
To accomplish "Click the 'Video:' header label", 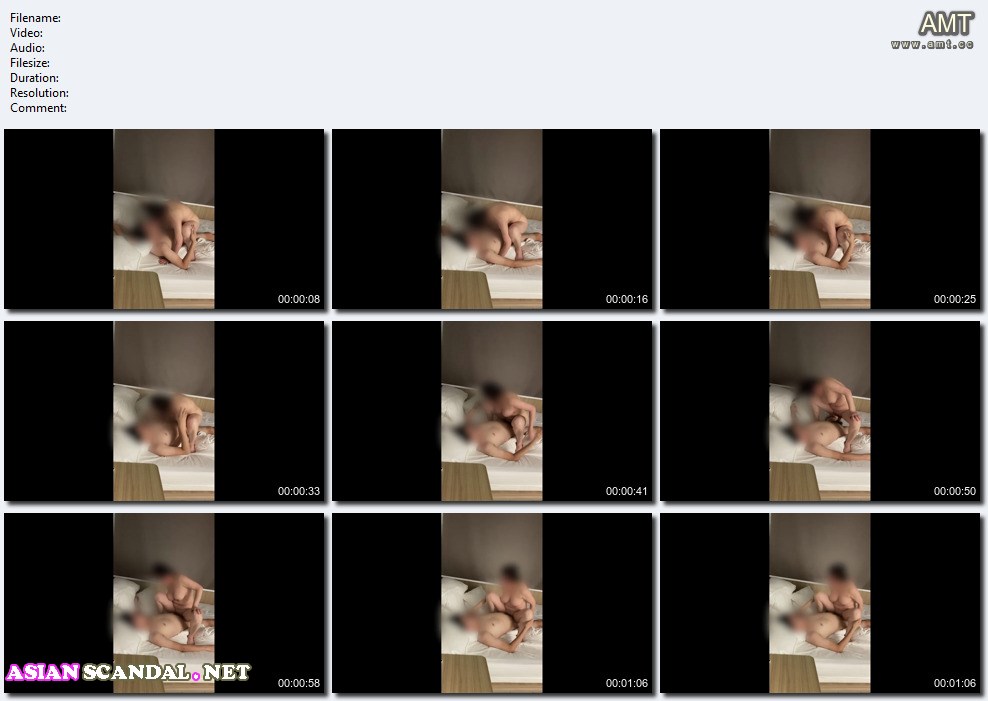I will tap(26, 33).
